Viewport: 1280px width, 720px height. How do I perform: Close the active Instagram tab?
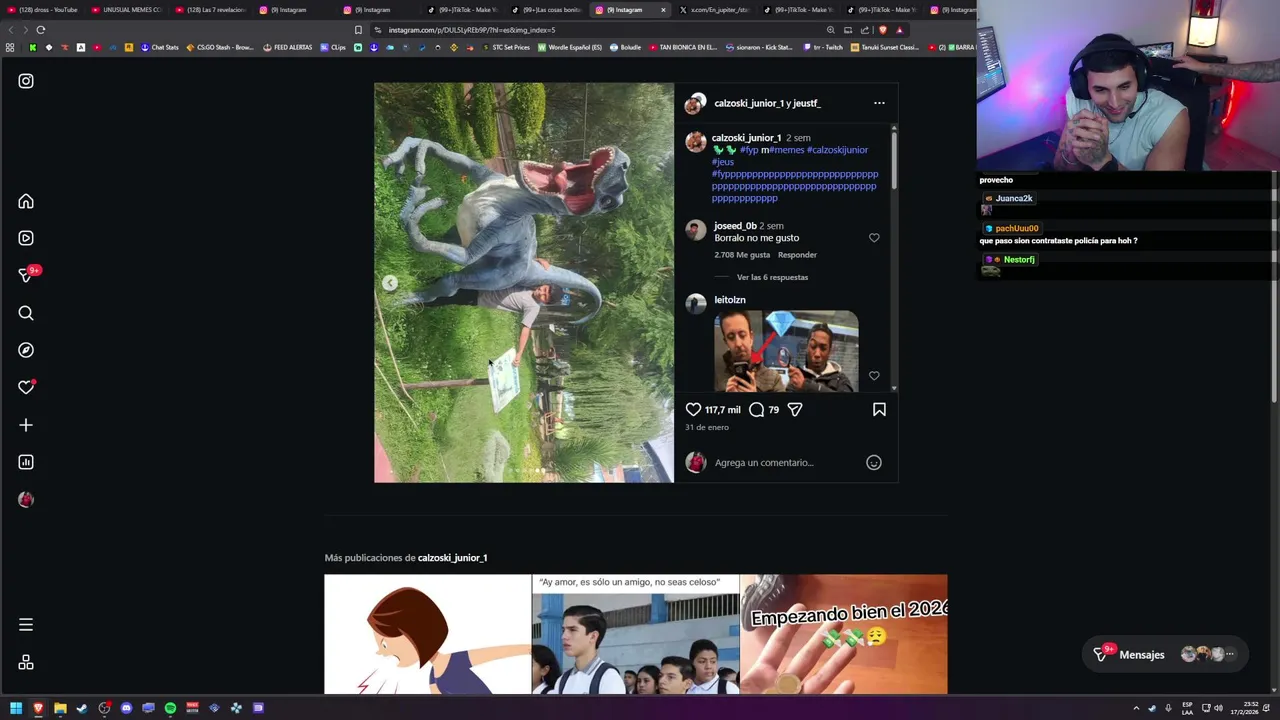coord(663,10)
